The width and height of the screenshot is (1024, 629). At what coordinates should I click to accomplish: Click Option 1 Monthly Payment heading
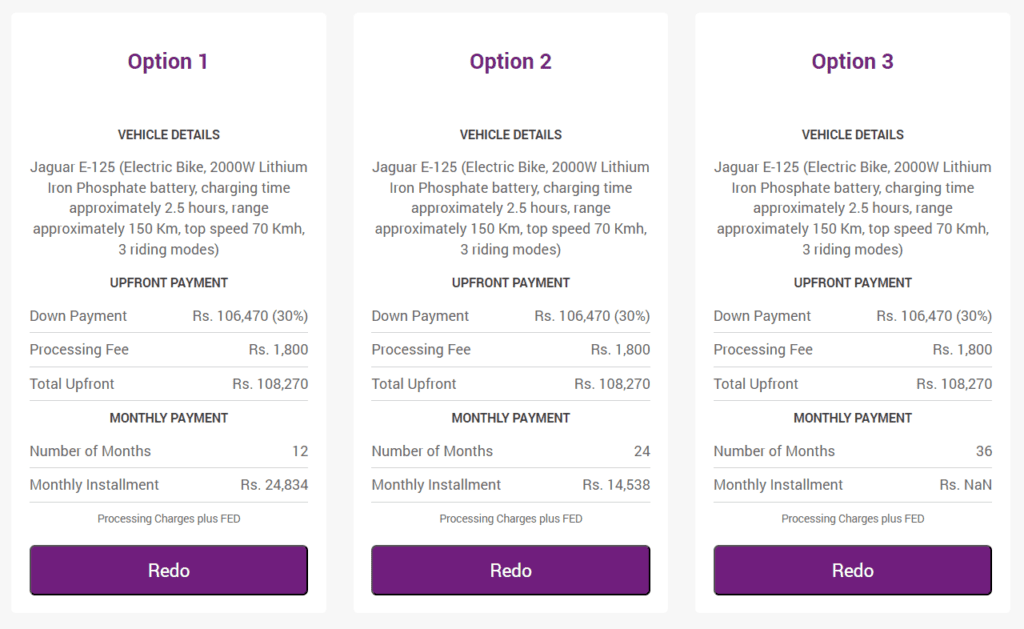(168, 418)
